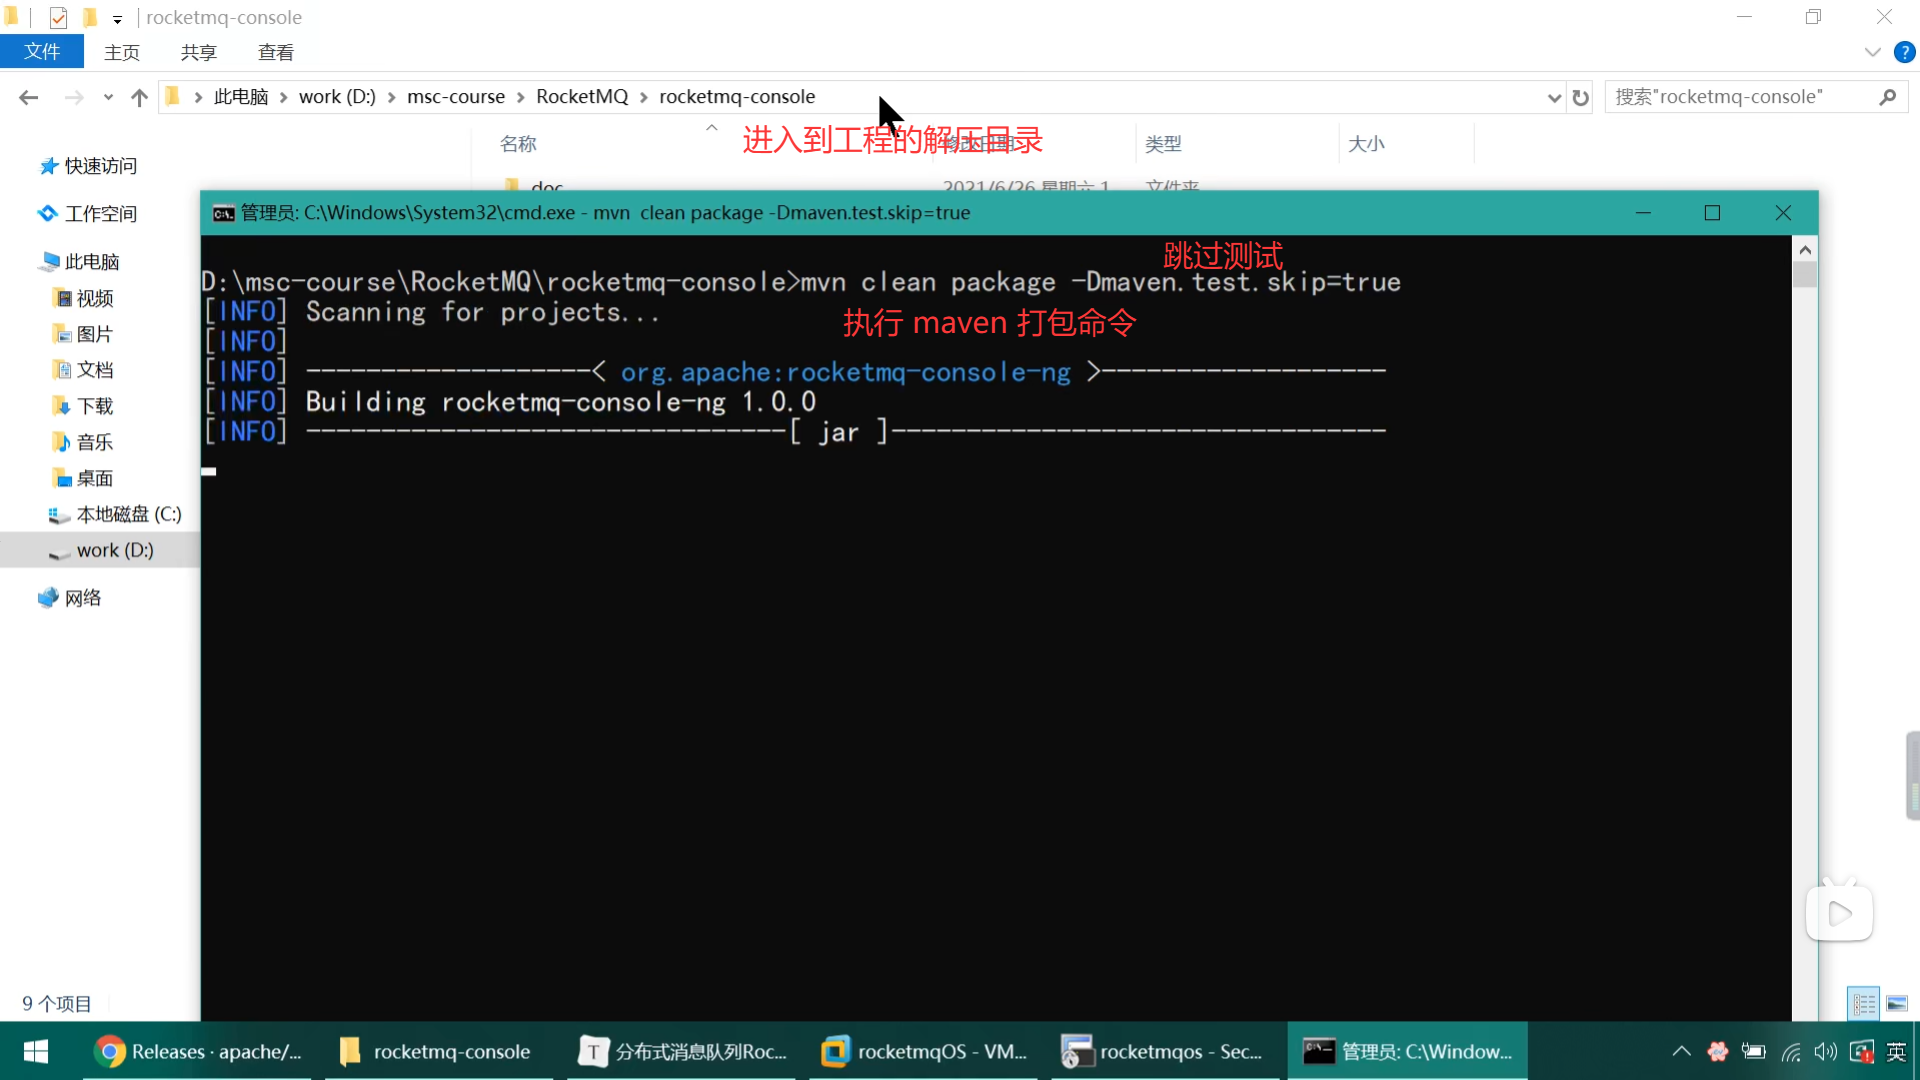Click the Back navigation arrow
This screenshot has height=1080, width=1920.
tap(28, 97)
